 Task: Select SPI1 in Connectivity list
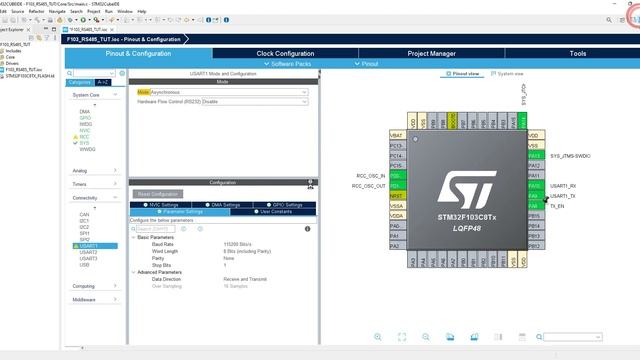84,233
